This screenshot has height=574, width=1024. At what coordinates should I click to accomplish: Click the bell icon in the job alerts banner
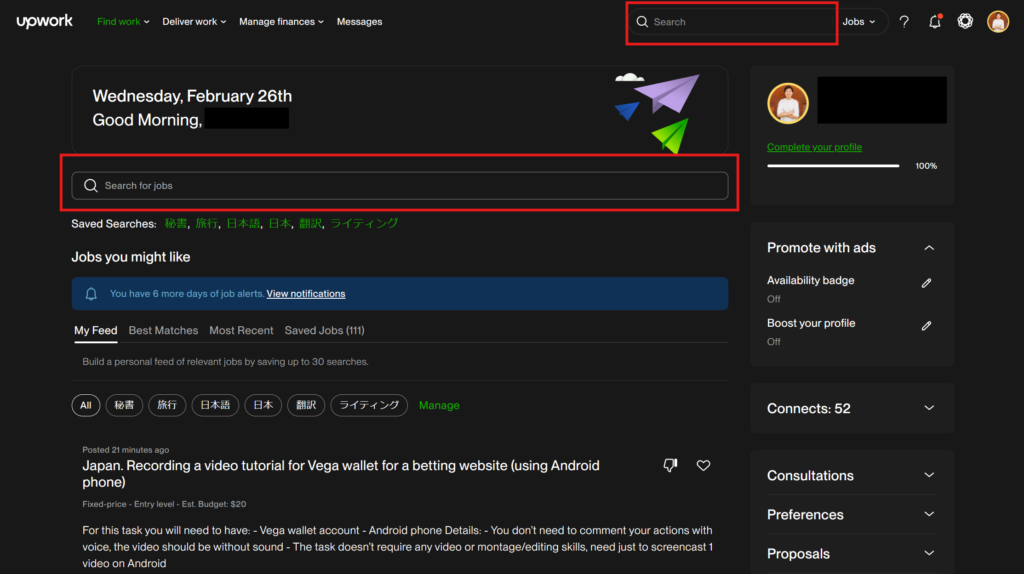pyautogui.click(x=91, y=294)
